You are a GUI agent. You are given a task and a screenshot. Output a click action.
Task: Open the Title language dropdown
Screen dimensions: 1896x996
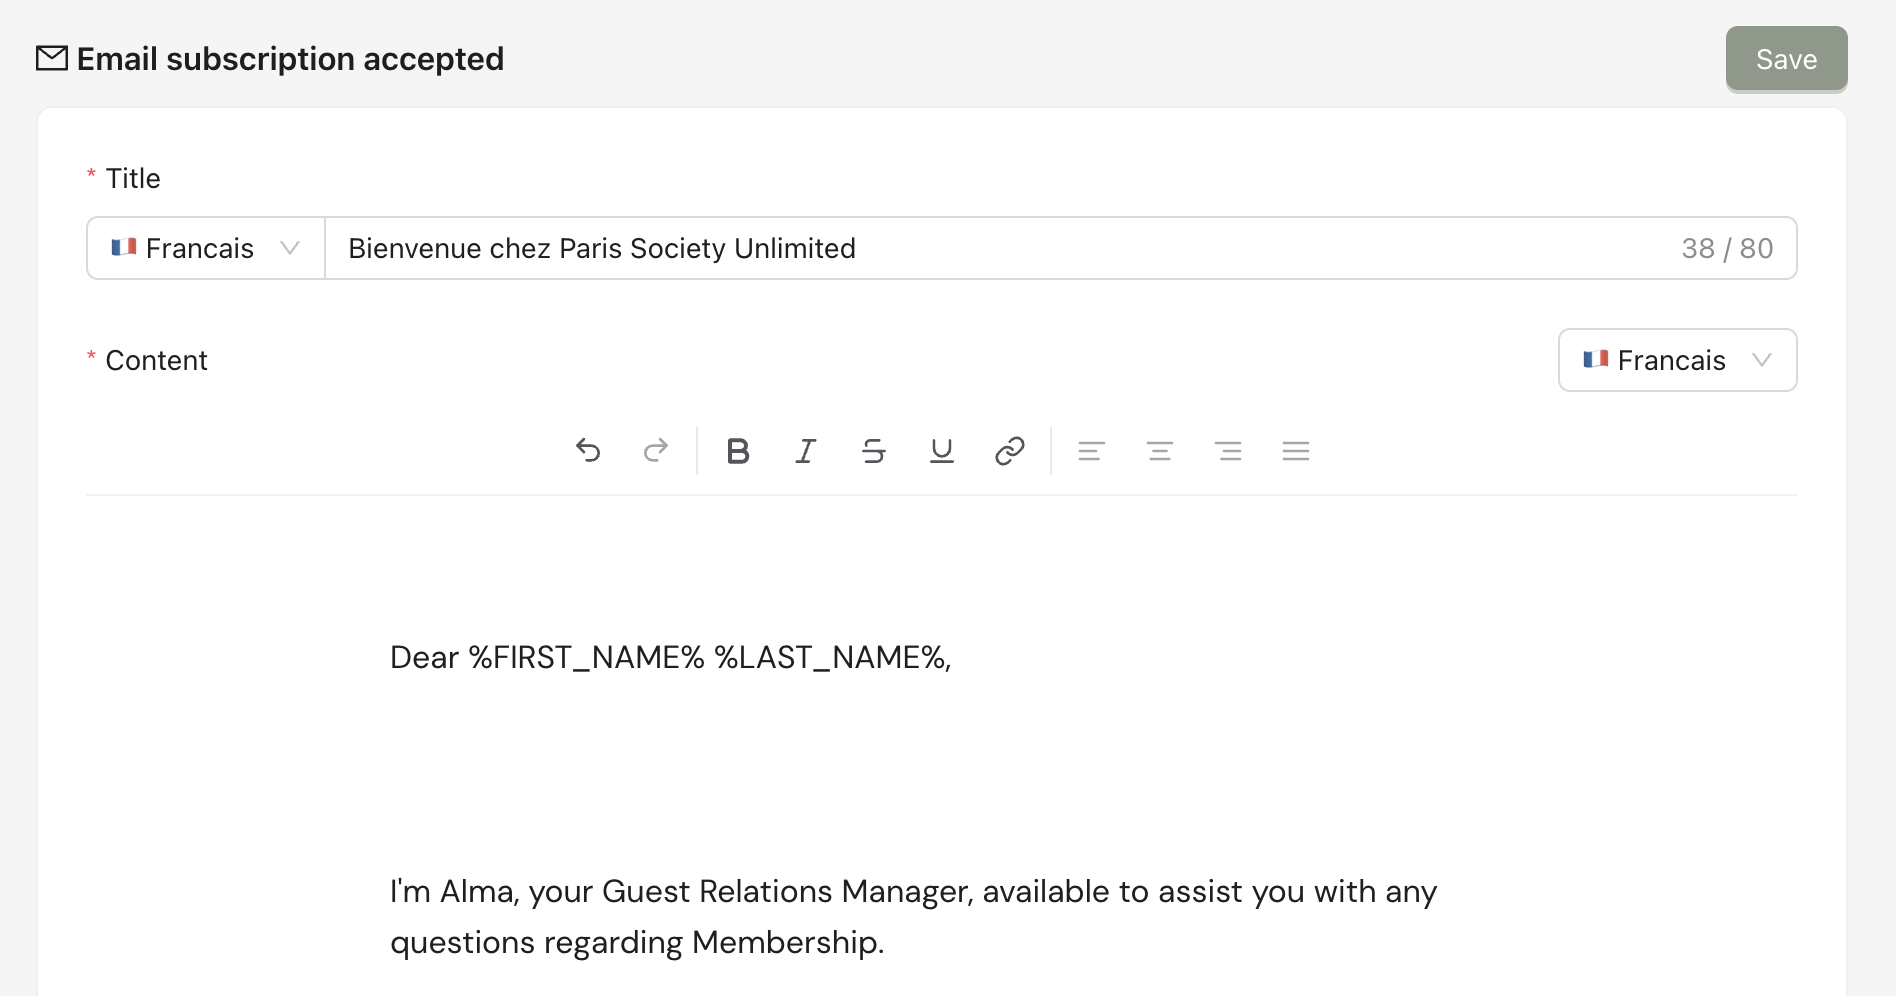point(200,248)
